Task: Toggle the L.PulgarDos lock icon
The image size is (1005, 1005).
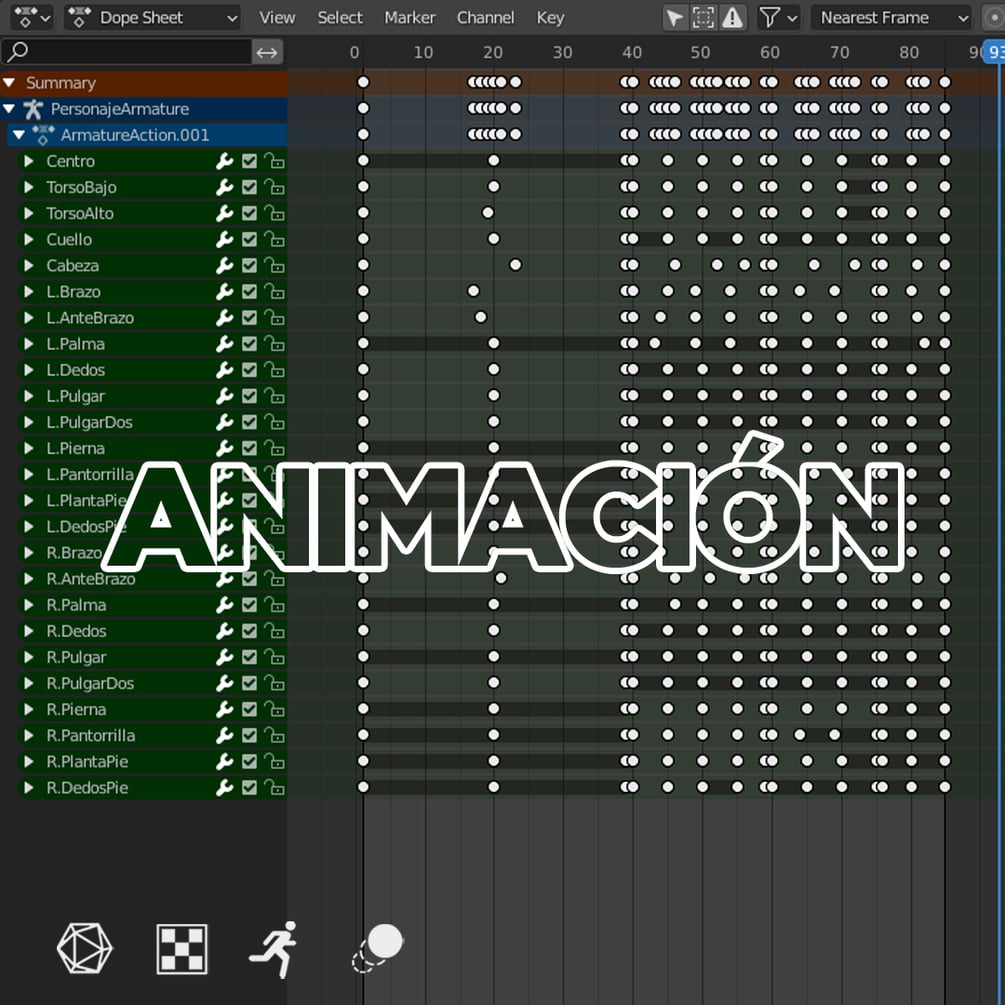Action: (274, 422)
